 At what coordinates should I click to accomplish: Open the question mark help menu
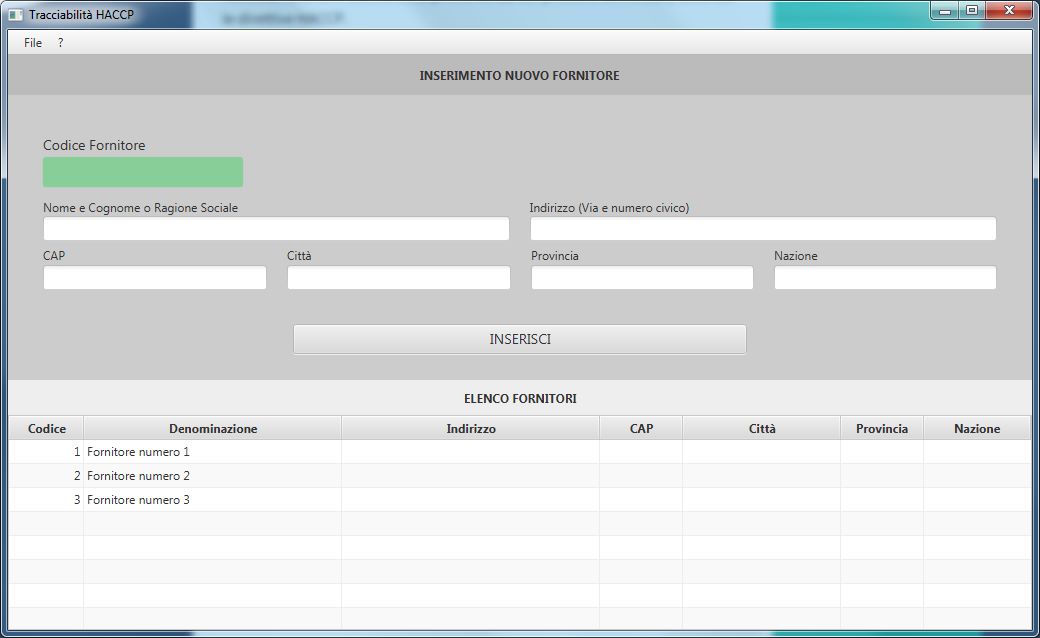click(60, 43)
